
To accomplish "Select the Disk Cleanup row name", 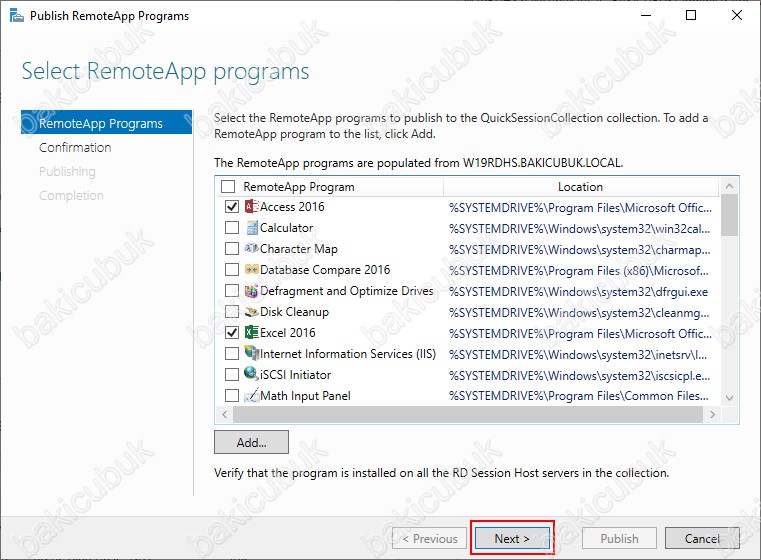I will [x=295, y=312].
